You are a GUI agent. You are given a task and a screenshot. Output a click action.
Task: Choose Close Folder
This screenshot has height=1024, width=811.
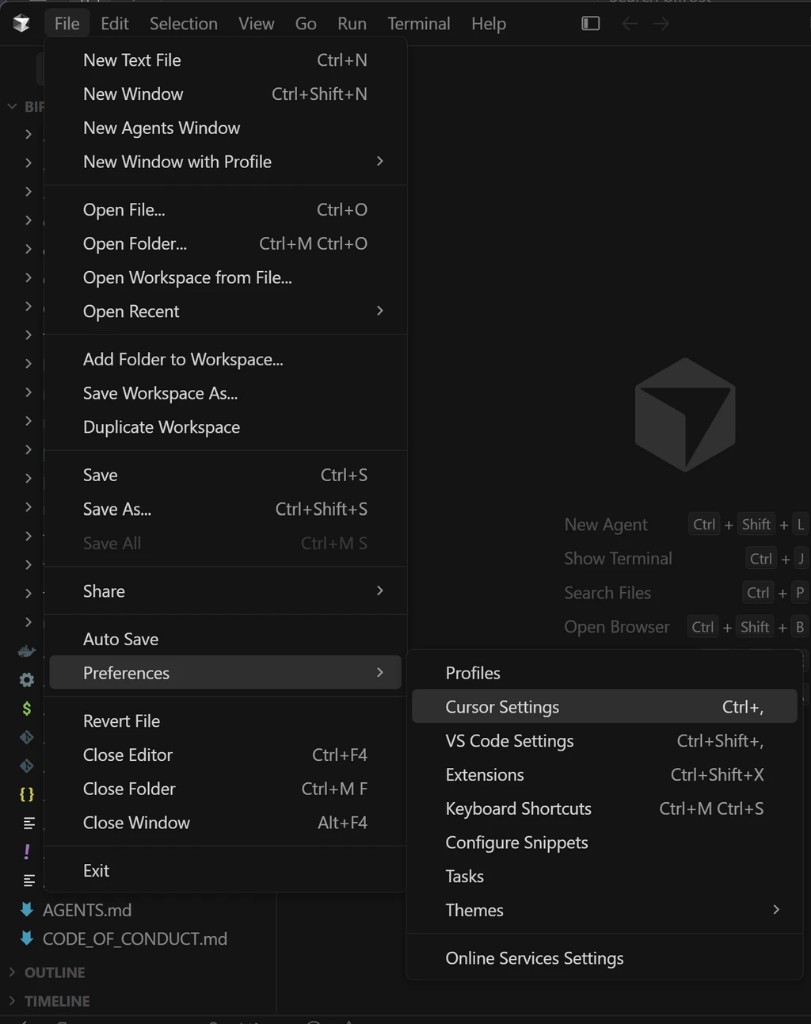tap(225, 789)
